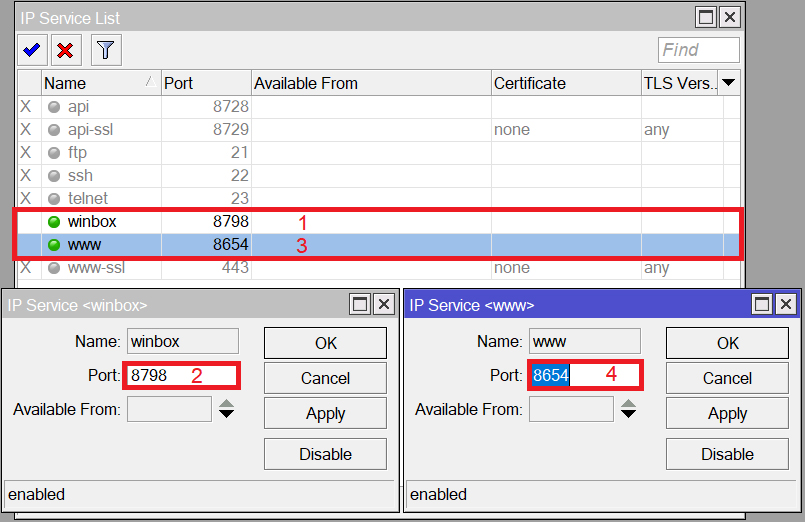Cancel the www service dialog
This screenshot has height=522, width=805.
click(x=727, y=378)
